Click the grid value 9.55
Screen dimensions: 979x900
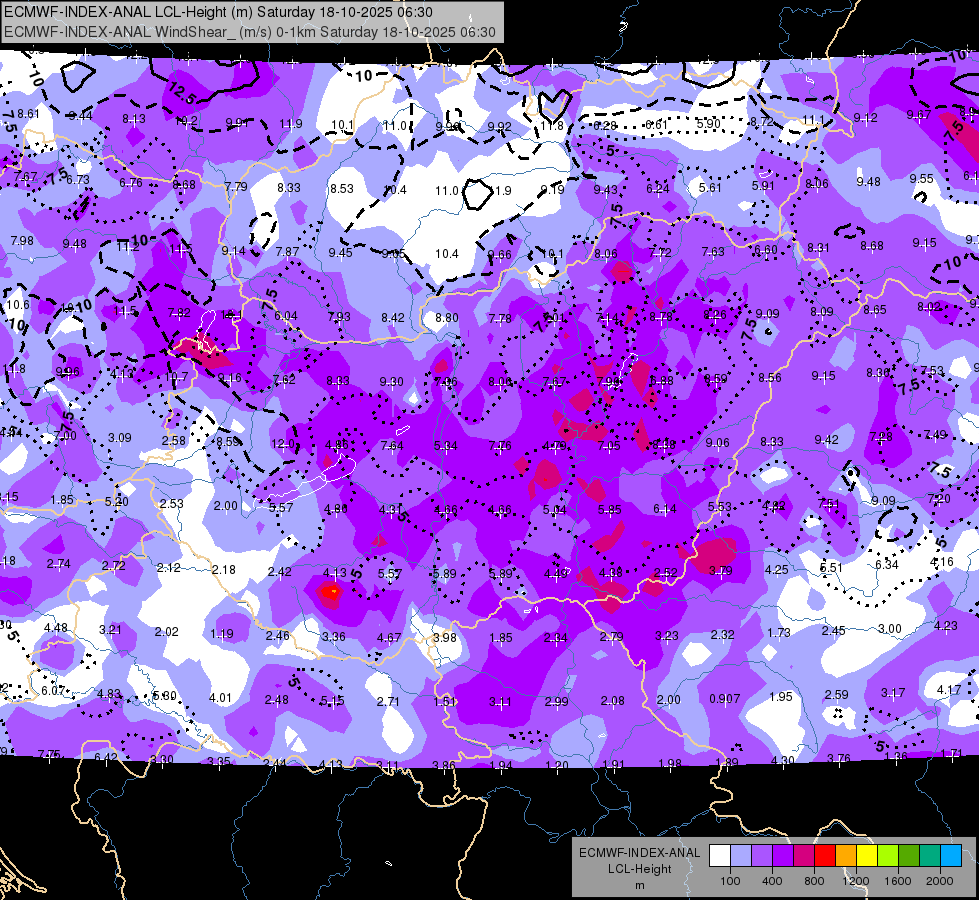[922, 179]
